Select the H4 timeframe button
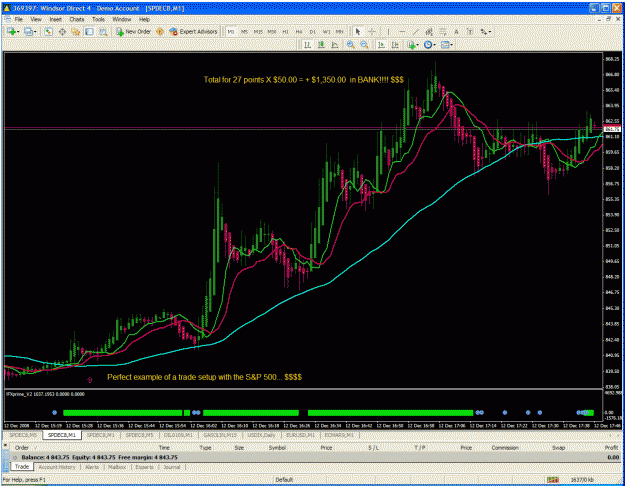 pos(299,31)
